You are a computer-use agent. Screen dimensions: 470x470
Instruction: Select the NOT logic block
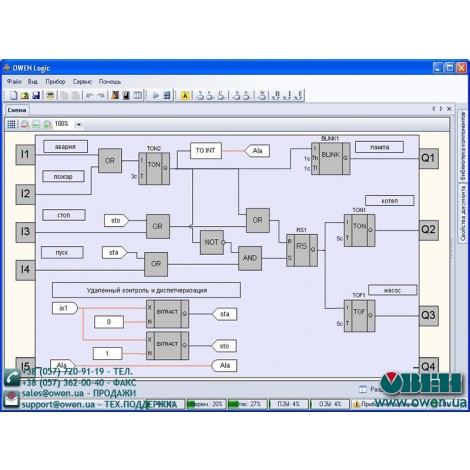coord(212,242)
